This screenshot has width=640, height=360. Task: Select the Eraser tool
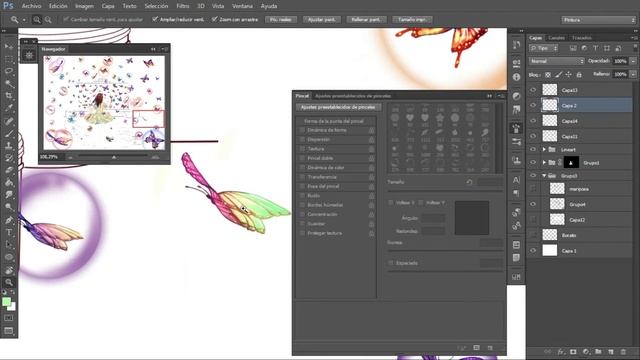click(x=9, y=170)
